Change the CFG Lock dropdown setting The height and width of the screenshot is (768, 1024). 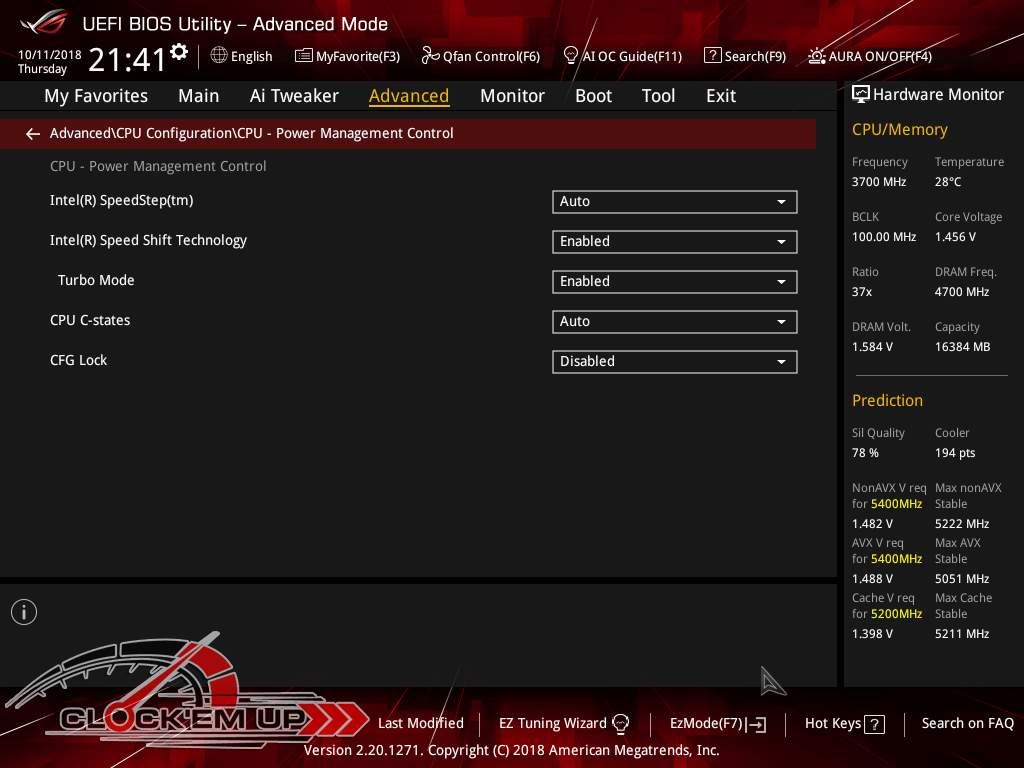pyautogui.click(x=674, y=362)
